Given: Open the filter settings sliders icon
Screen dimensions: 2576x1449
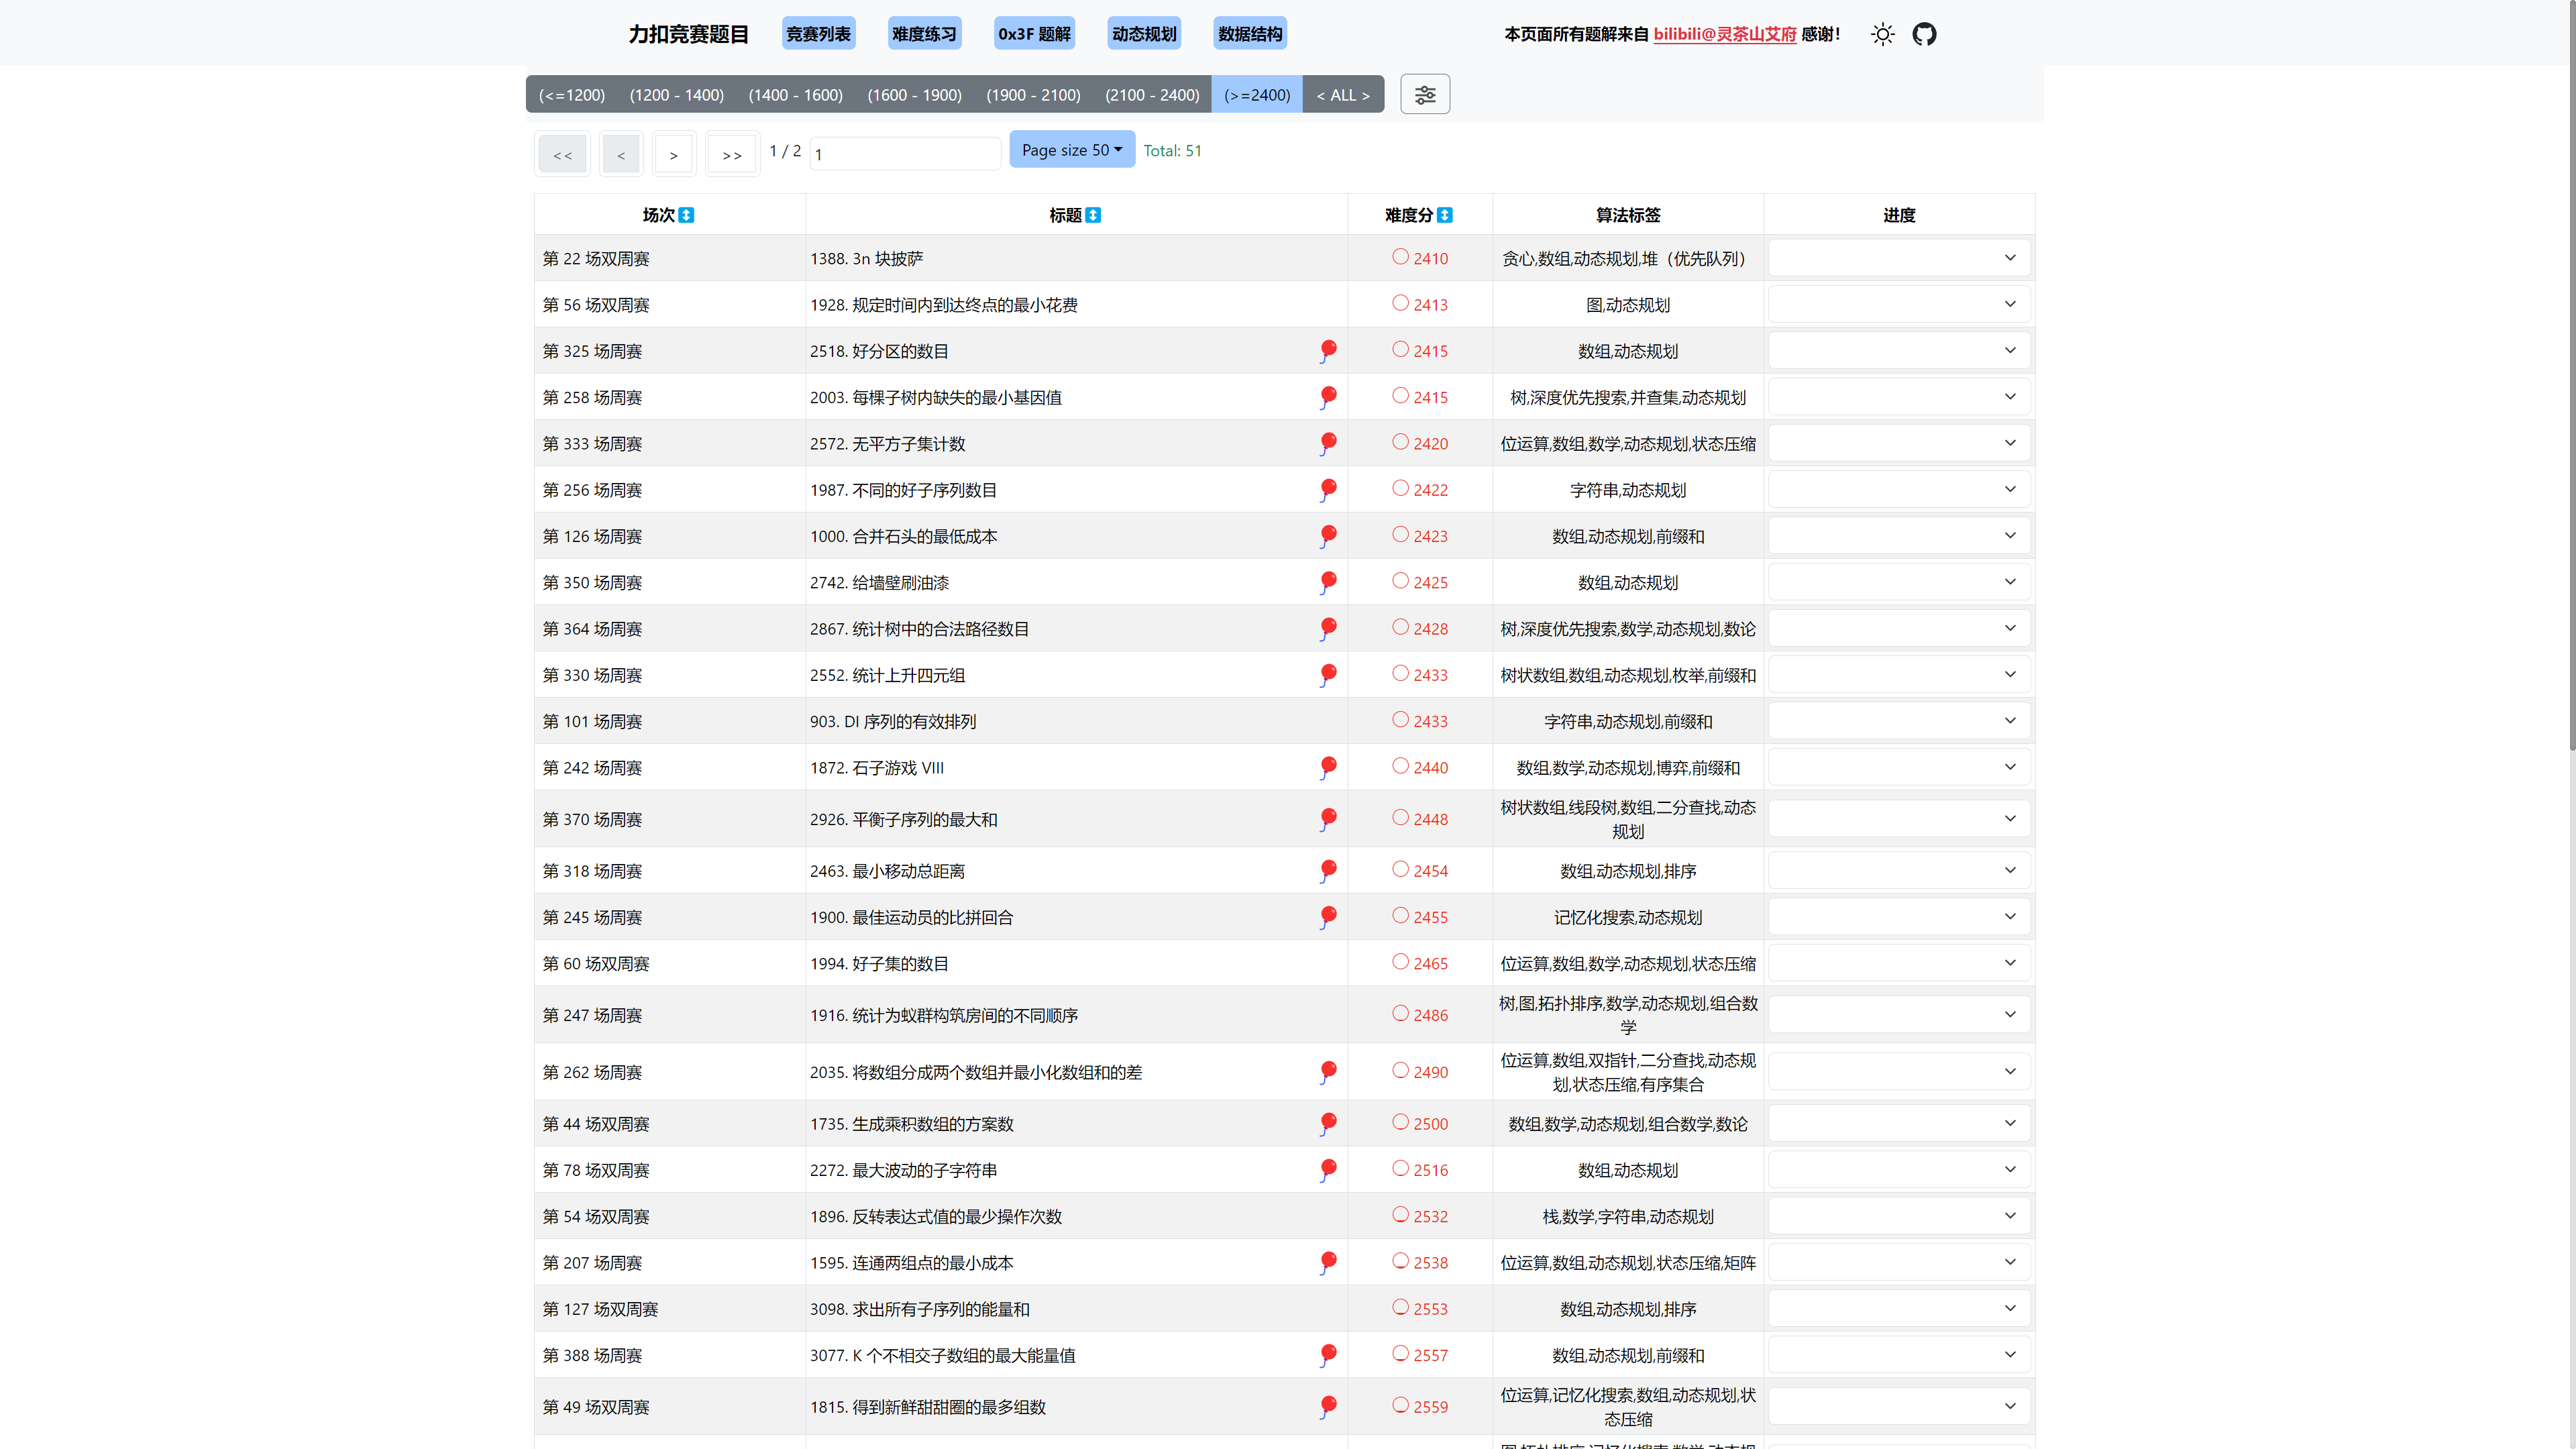Looking at the screenshot, I should point(1424,95).
